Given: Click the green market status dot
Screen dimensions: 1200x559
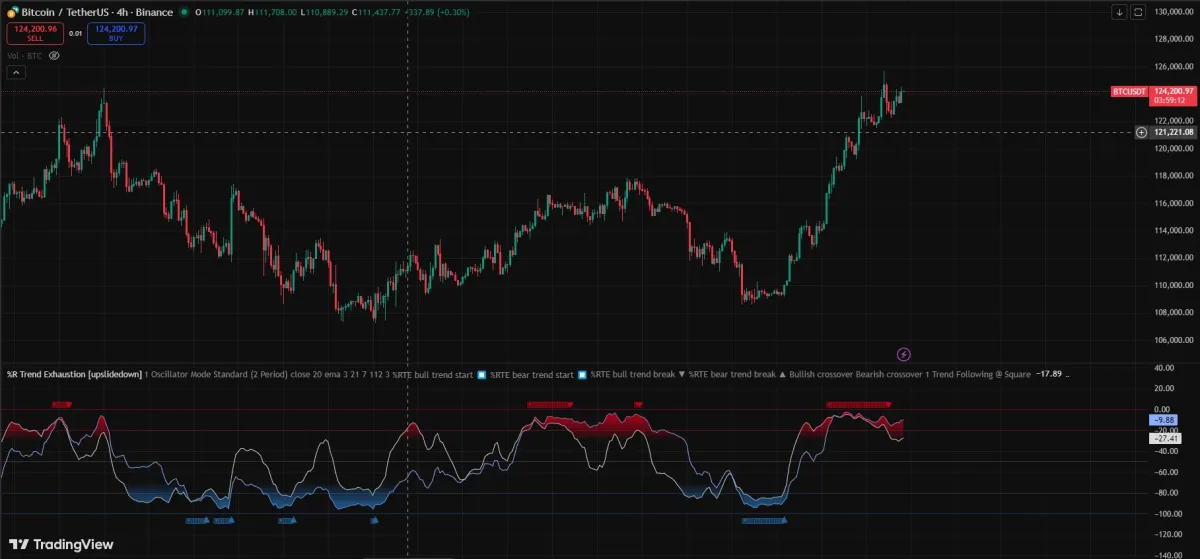Looking at the screenshot, I should coord(184,12).
